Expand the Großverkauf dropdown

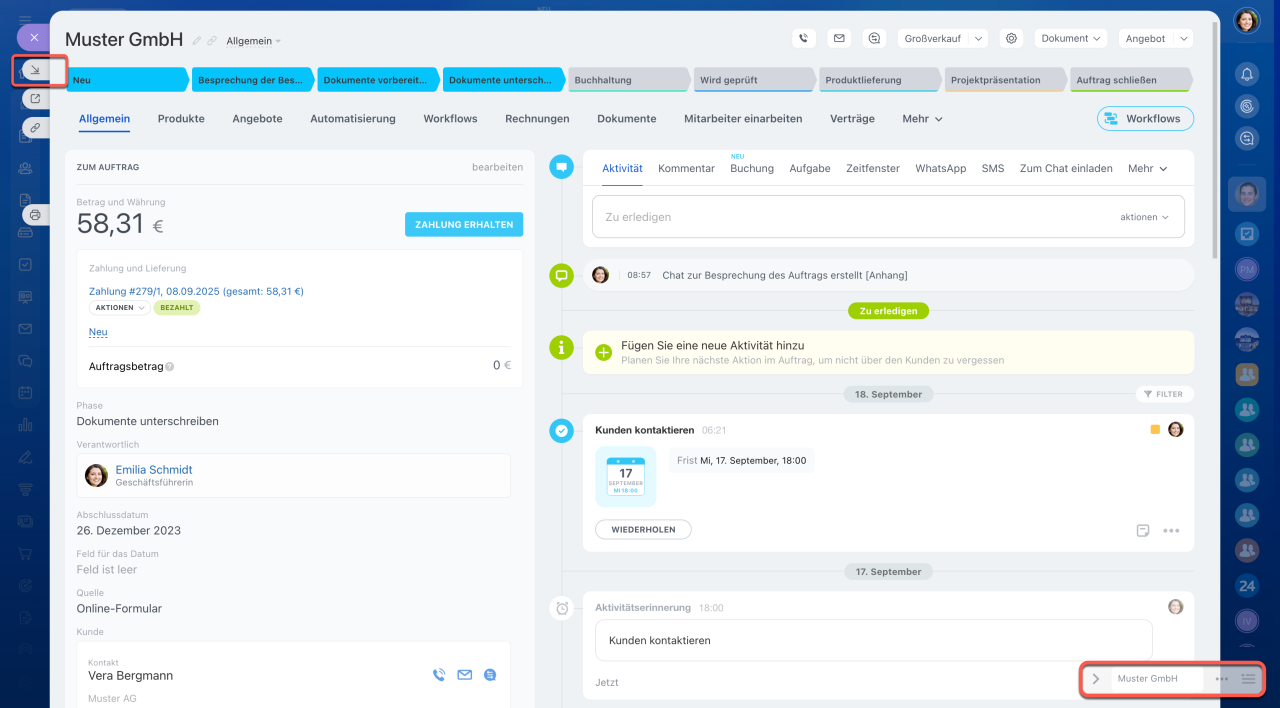click(x=943, y=38)
